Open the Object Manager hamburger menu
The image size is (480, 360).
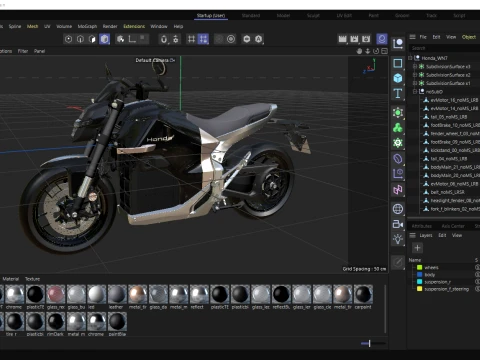(x=412, y=37)
